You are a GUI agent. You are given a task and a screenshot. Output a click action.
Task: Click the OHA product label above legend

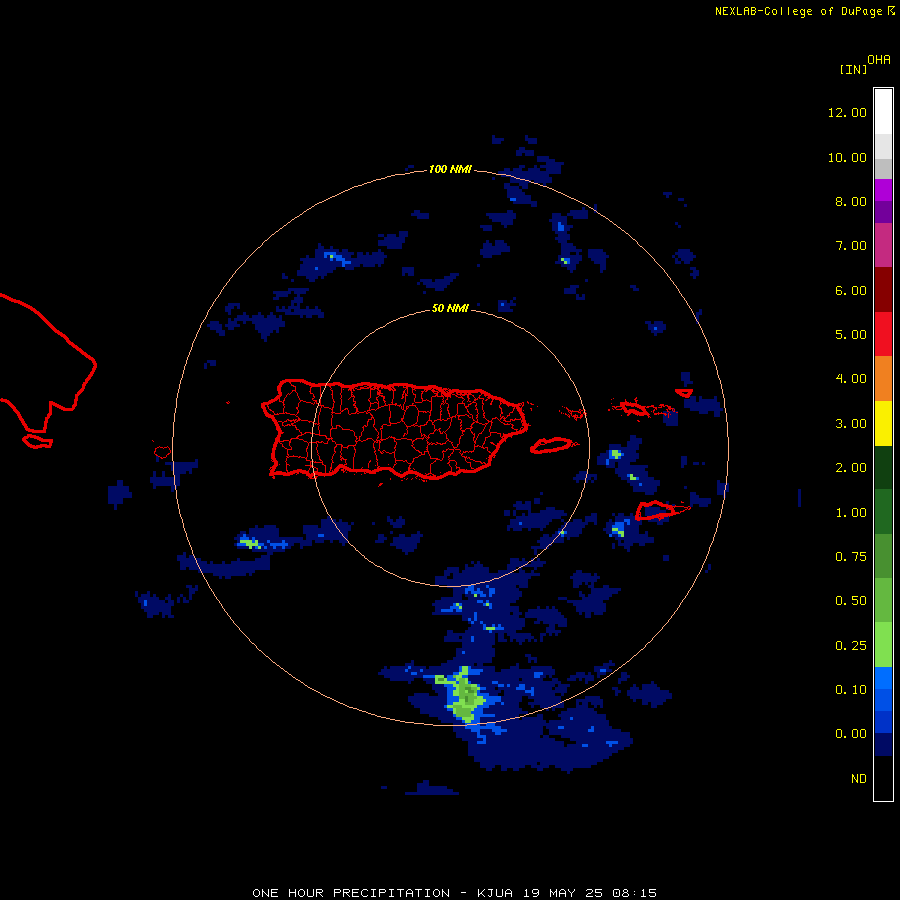[879, 59]
